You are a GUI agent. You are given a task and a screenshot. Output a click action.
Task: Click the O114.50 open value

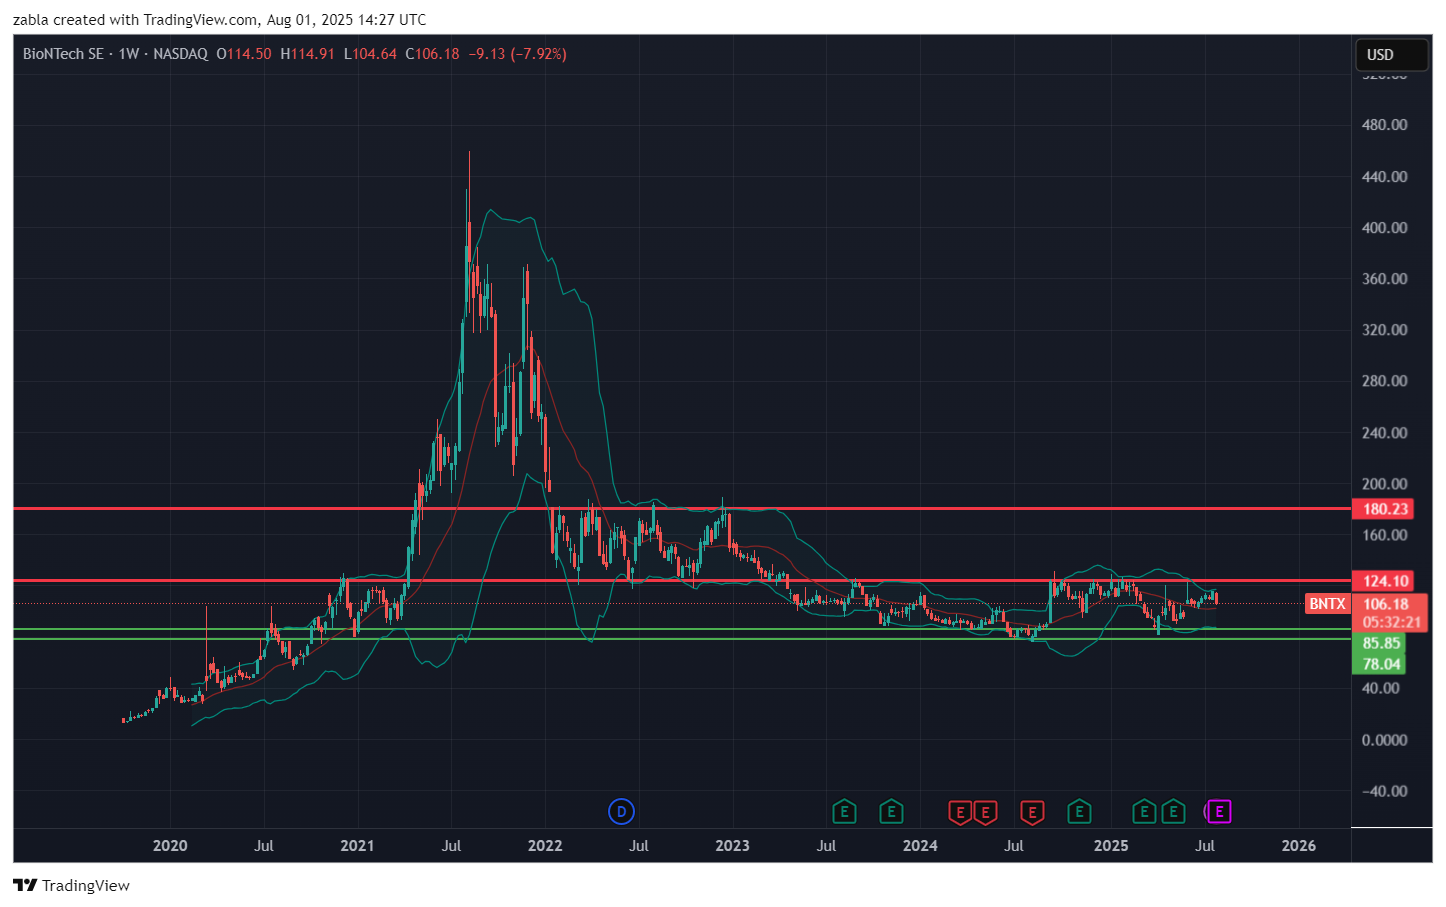coord(244,54)
